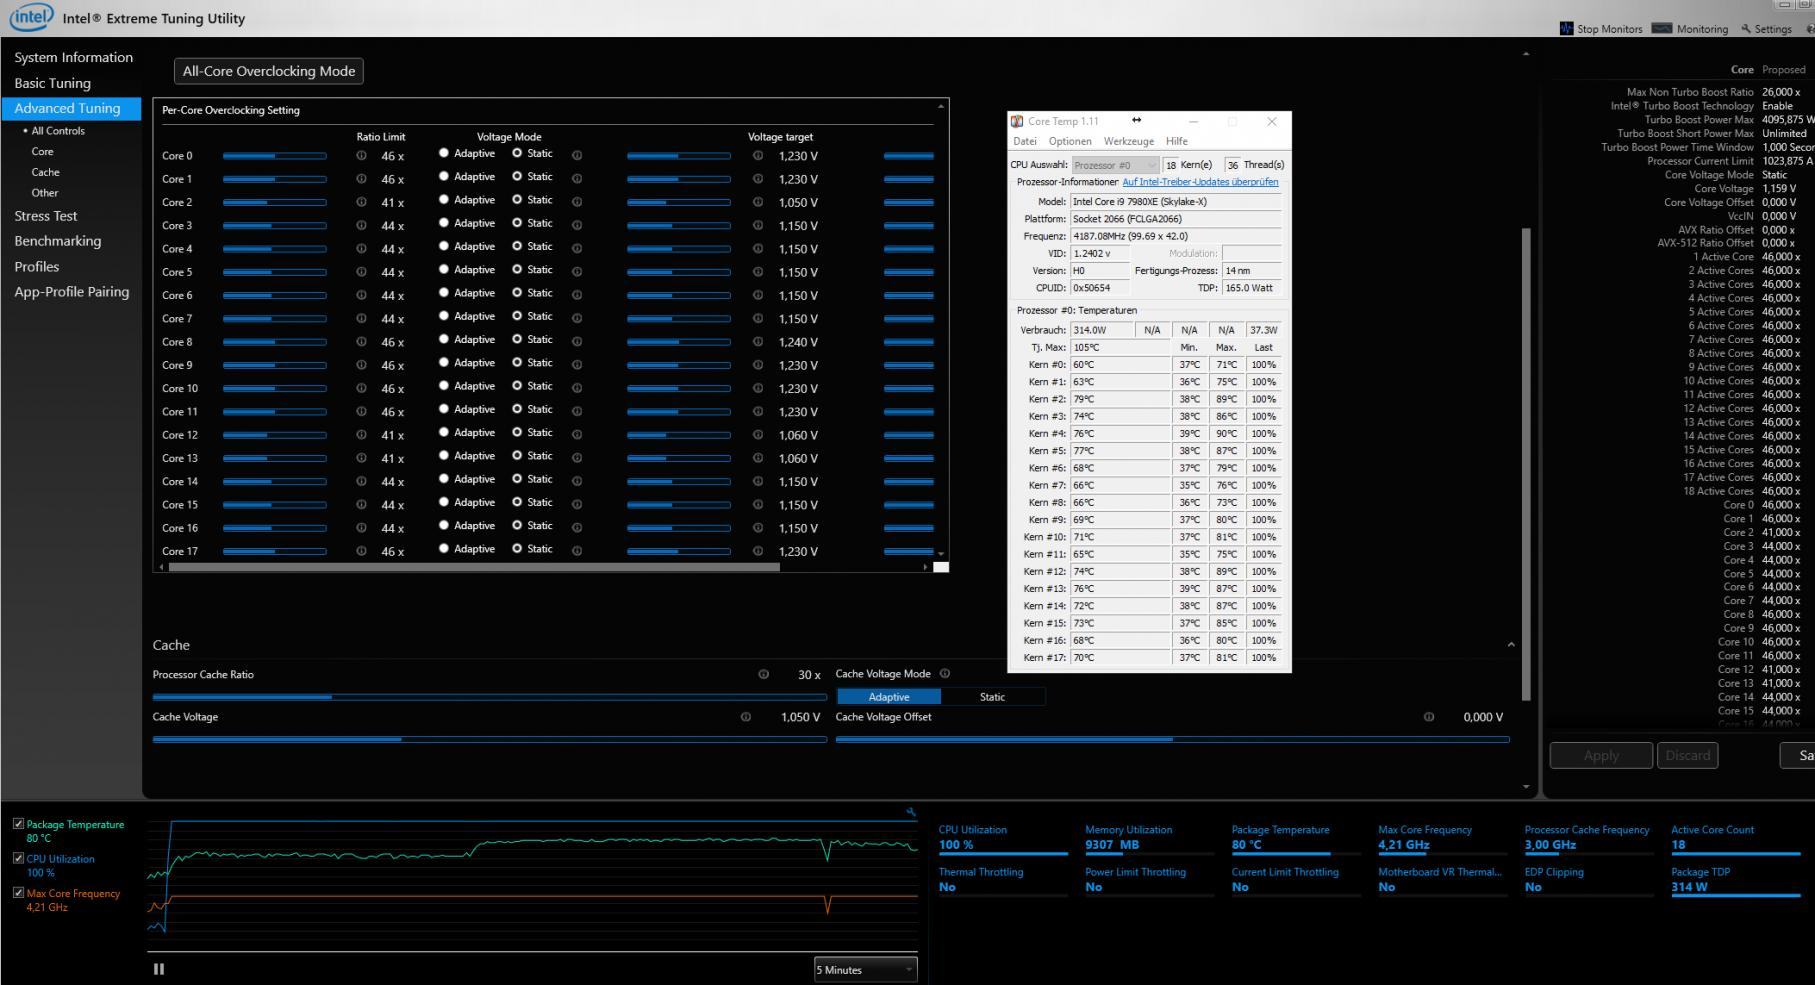Click main panel scroll-down arrow
1815x985 pixels.
(x=1525, y=787)
